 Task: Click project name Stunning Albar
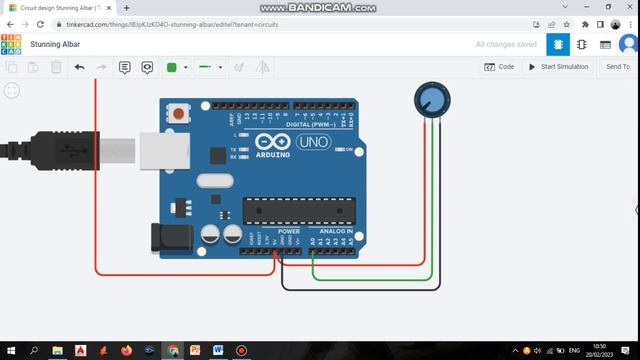coord(55,44)
